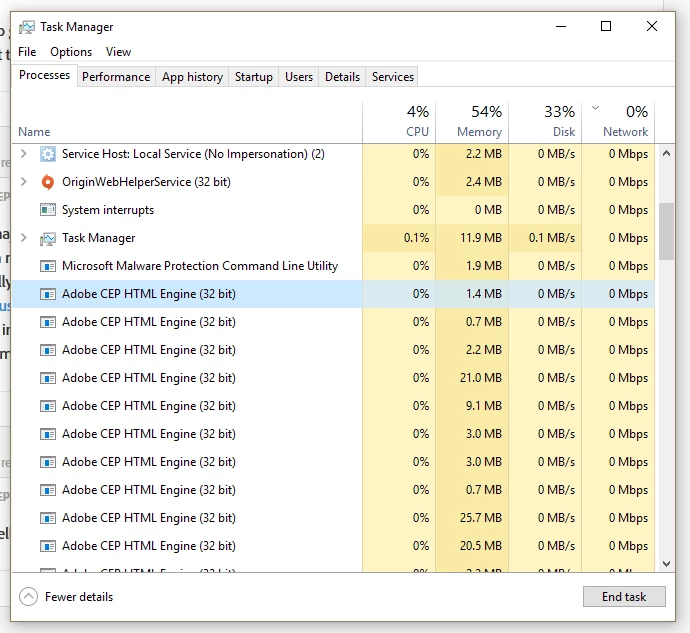Click the 0 MB memory value
Image resolution: width=690 pixels, height=633 pixels.
tap(488, 210)
